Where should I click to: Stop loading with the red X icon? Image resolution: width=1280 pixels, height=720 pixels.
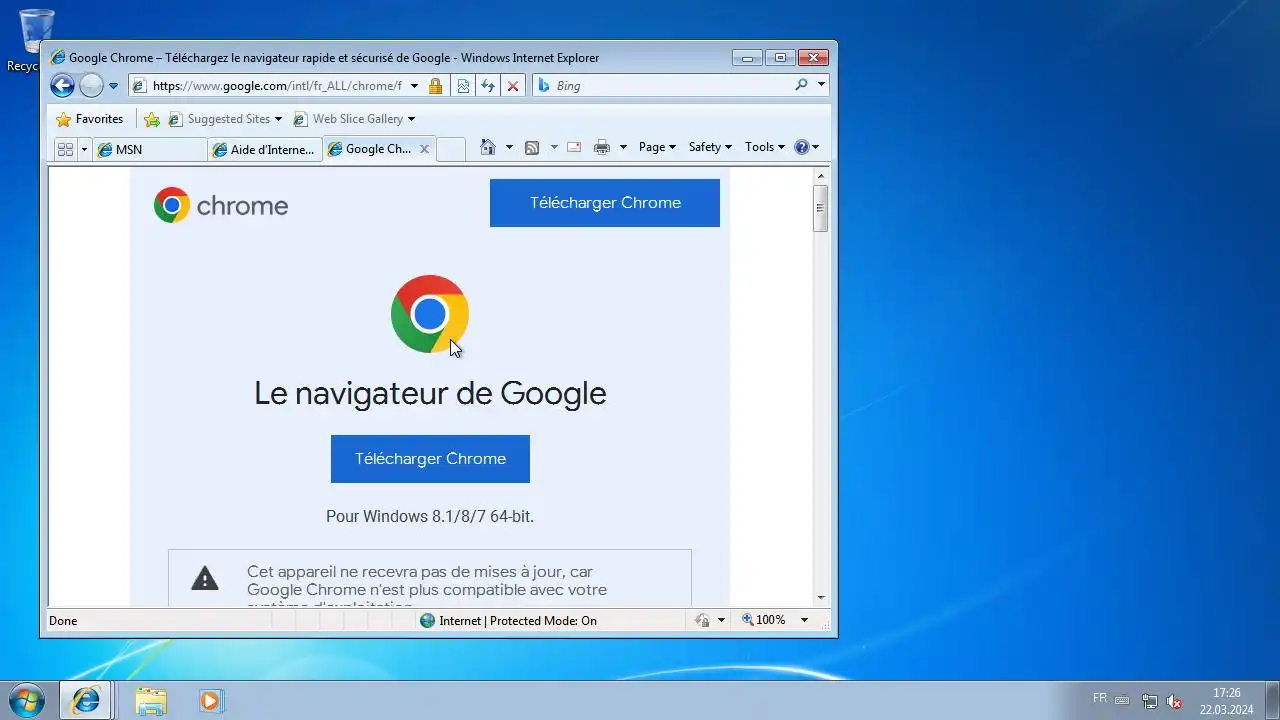pos(513,86)
